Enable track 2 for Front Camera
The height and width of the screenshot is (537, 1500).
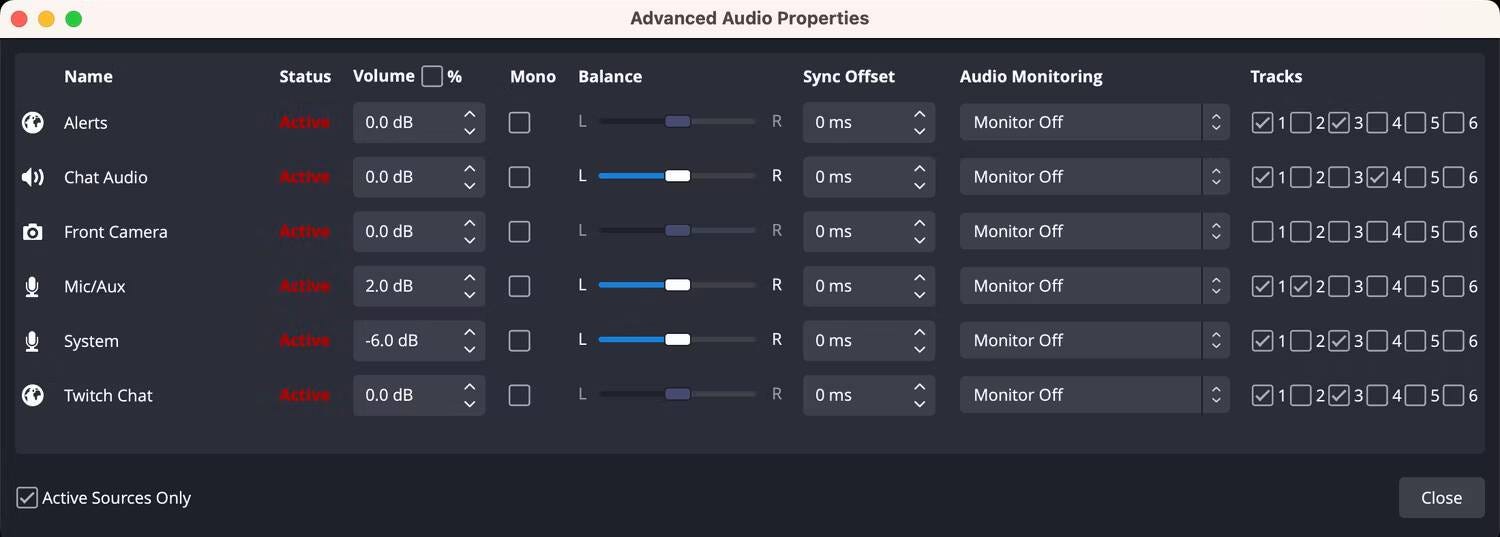(1300, 232)
